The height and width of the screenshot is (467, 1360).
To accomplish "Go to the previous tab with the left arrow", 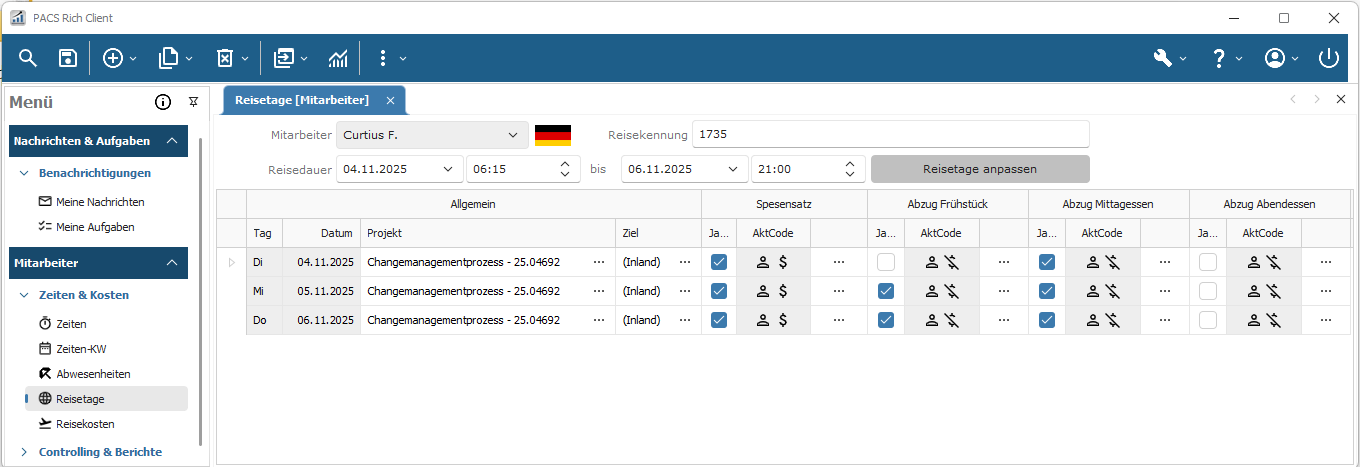I will click(x=1293, y=99).
